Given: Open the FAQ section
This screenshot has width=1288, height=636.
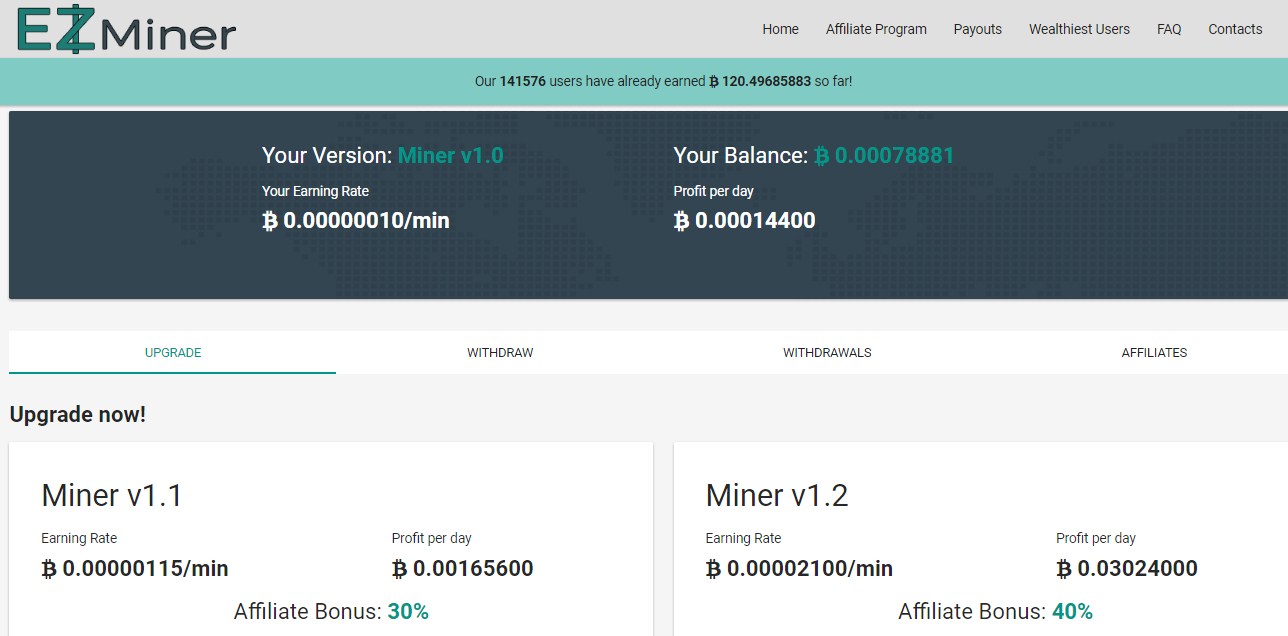Looking at the screenshot, I should click(1168, 29).
